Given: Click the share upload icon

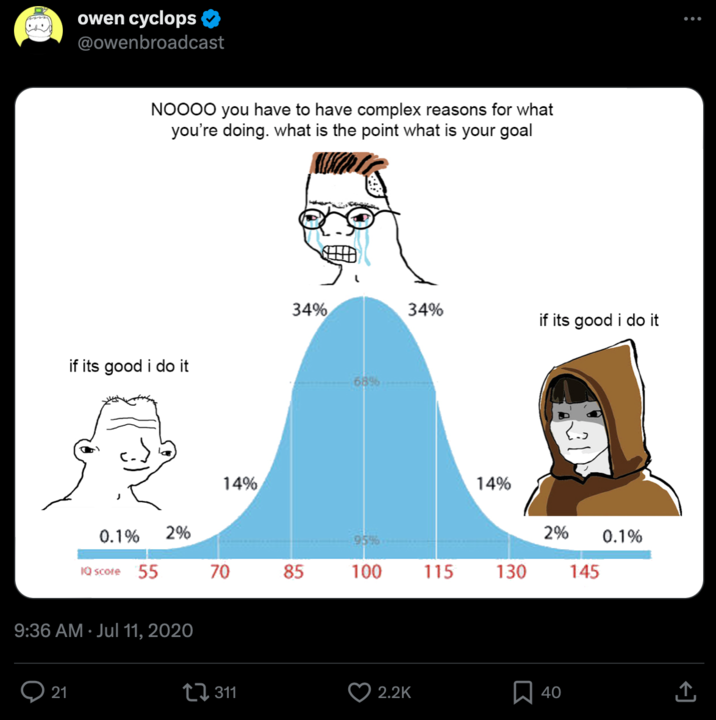Looking at the screenshot, I should point(686,691).
